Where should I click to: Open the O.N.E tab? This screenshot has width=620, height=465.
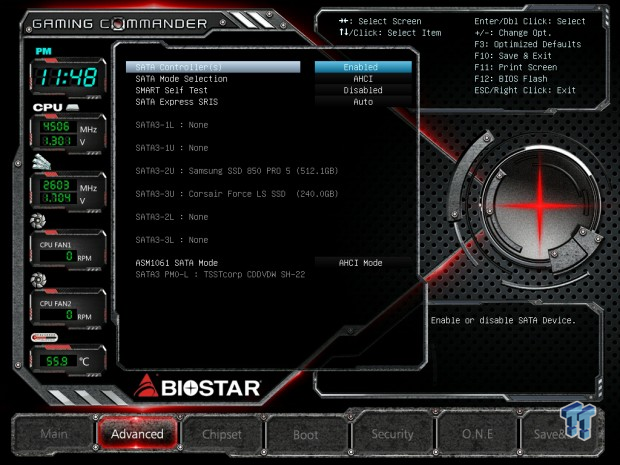tap(477, 434)
